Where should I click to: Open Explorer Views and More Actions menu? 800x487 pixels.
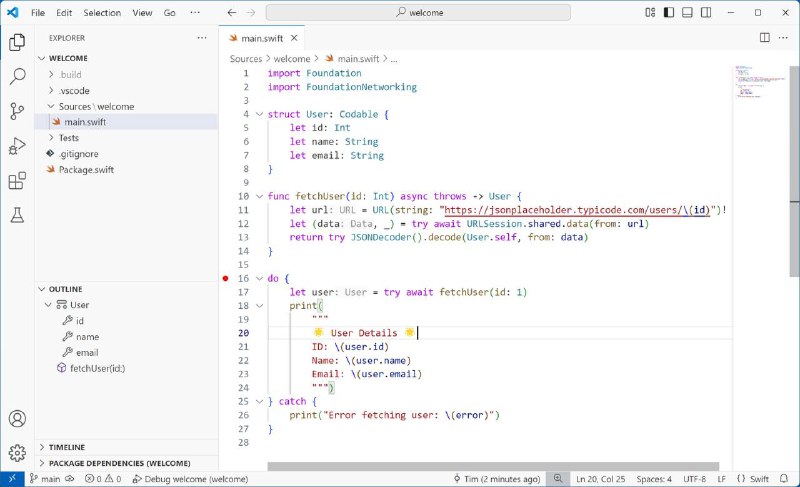pos(202,38)
